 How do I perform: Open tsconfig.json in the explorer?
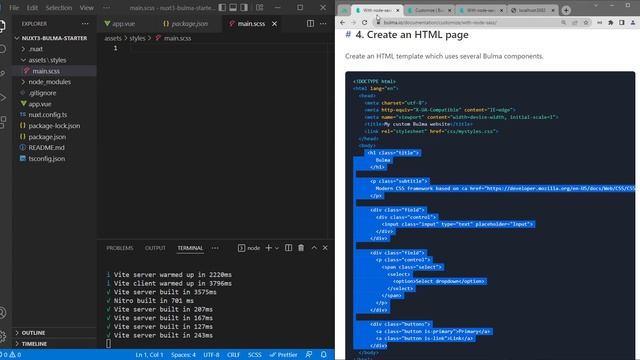click(54, 158)
